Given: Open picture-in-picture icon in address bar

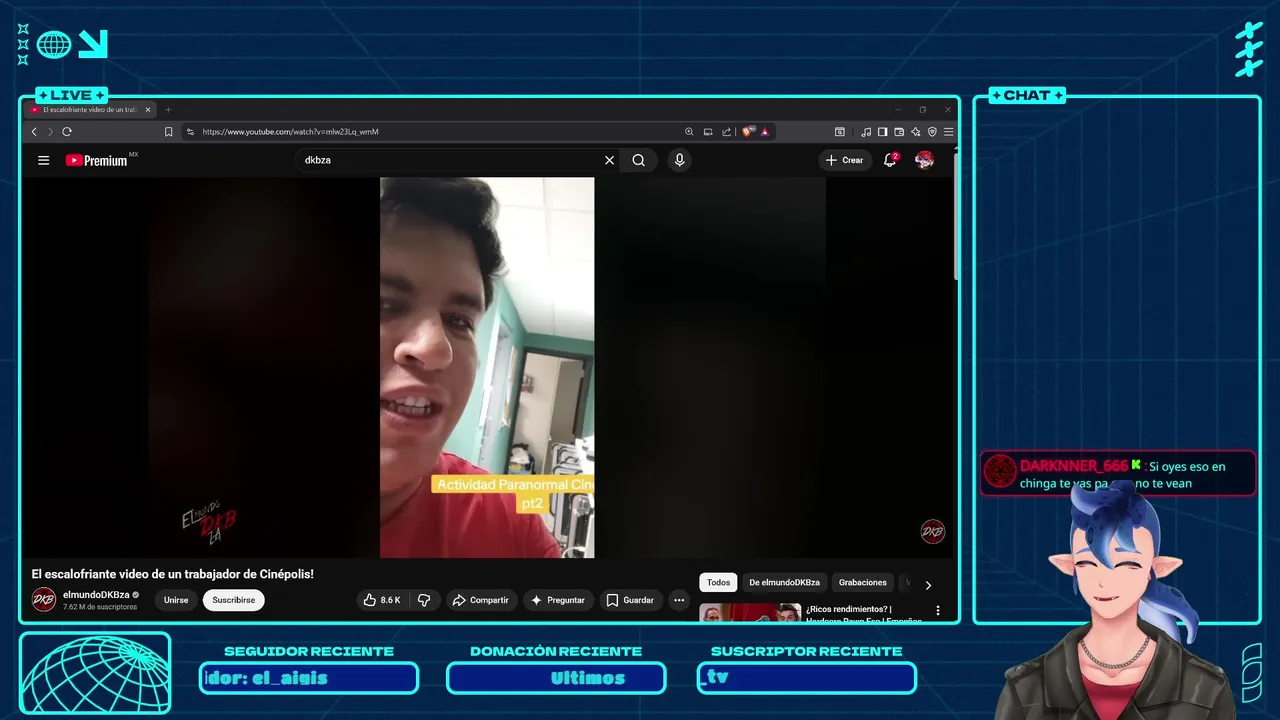Looking at the screenshot, I should (708, 132).
